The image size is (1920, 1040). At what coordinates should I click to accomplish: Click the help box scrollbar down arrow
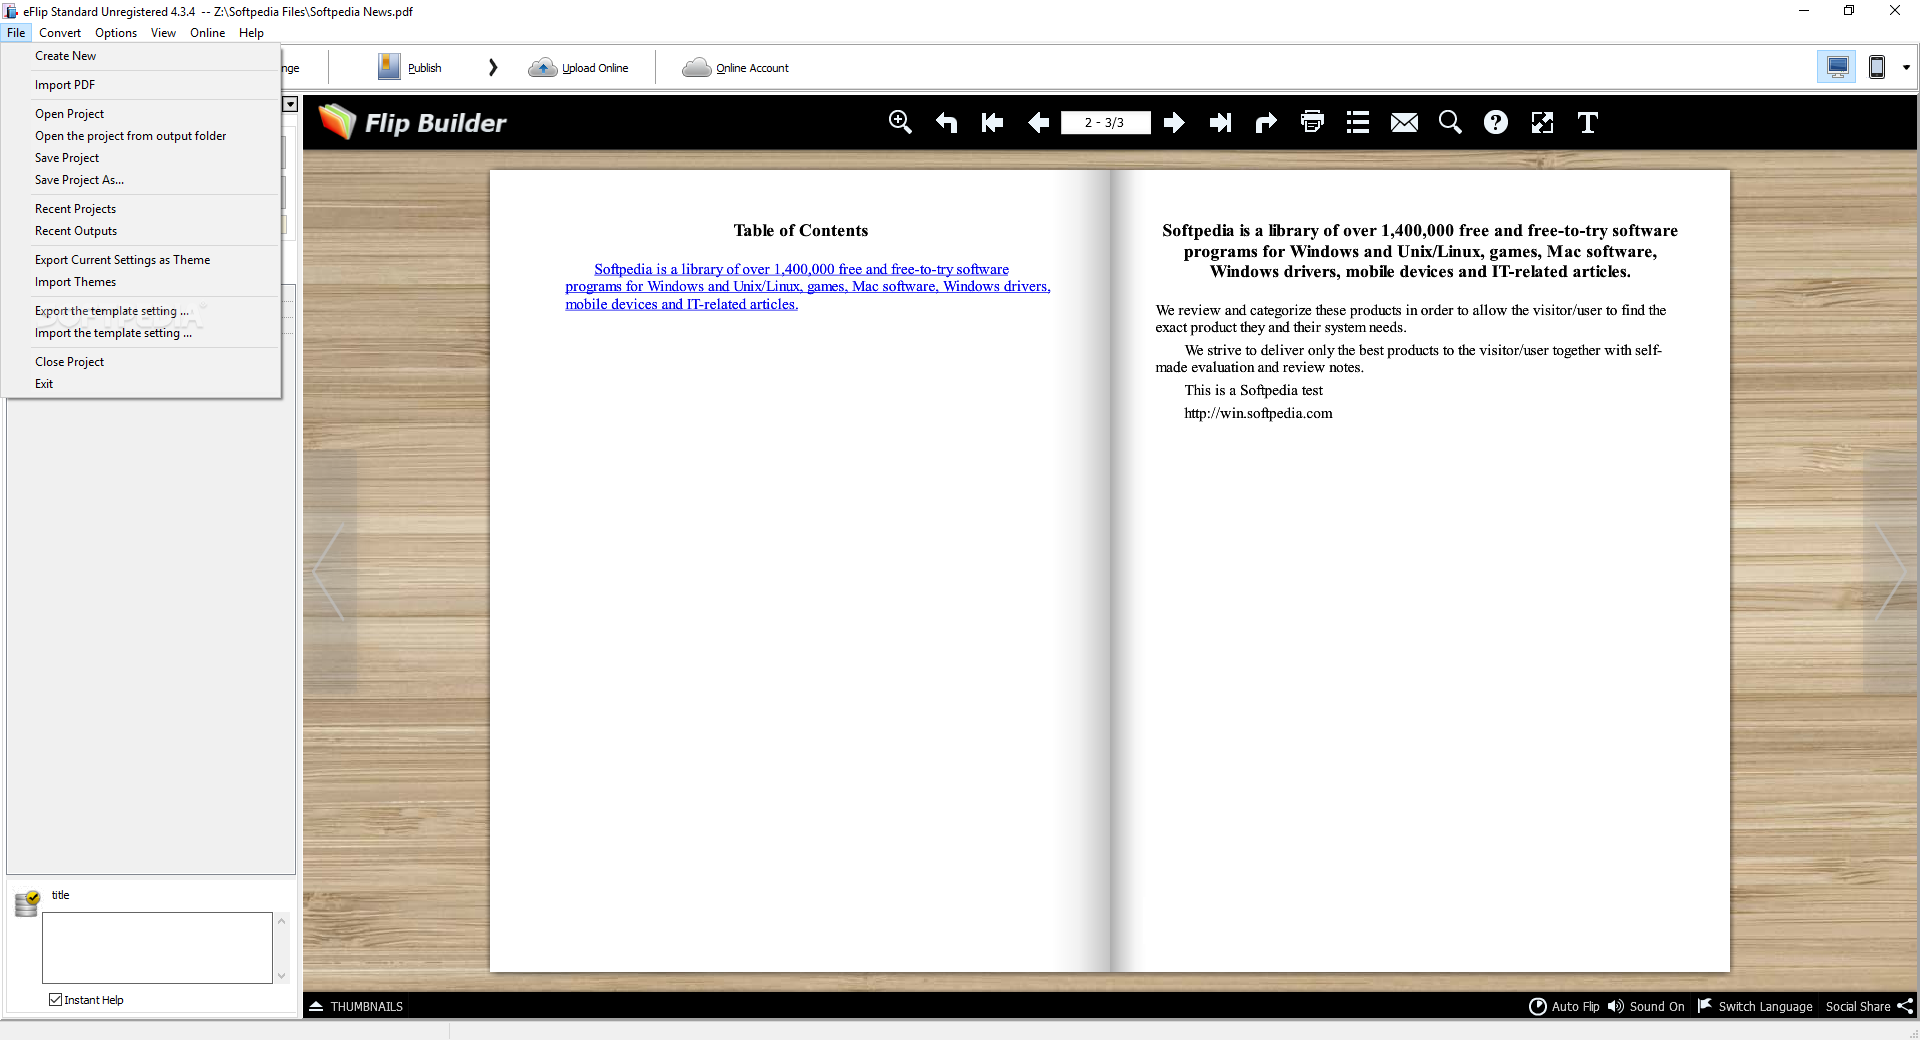pyautogui.click(x=282, y=975)
